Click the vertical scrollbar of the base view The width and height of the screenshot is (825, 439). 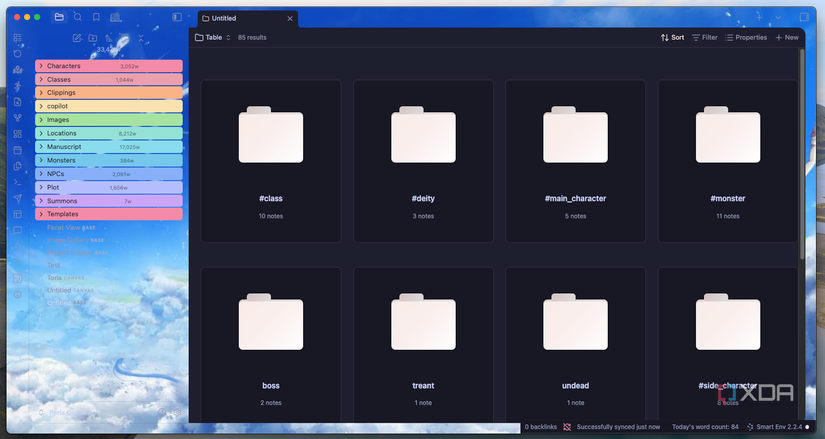[x=802, y=154]
